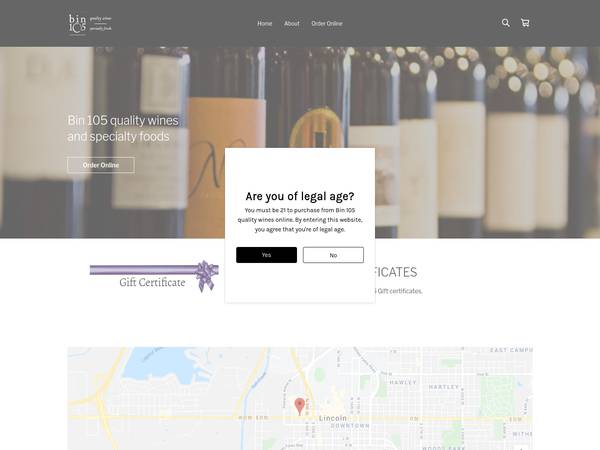Click the Lincoln label on the map
Viewport: 600px width, 450px height.
pos(333,418)
